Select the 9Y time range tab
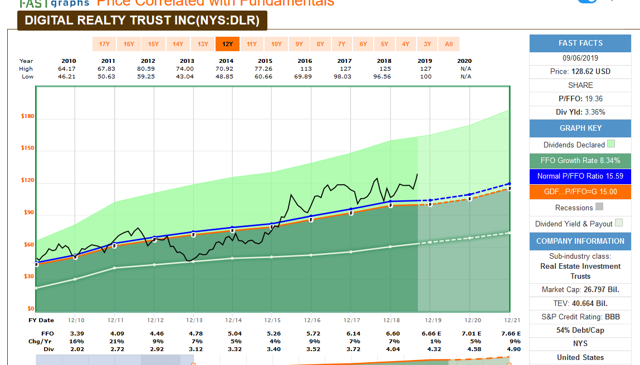The height and width of the screenshot is (365, 640). tap(299, 44)
